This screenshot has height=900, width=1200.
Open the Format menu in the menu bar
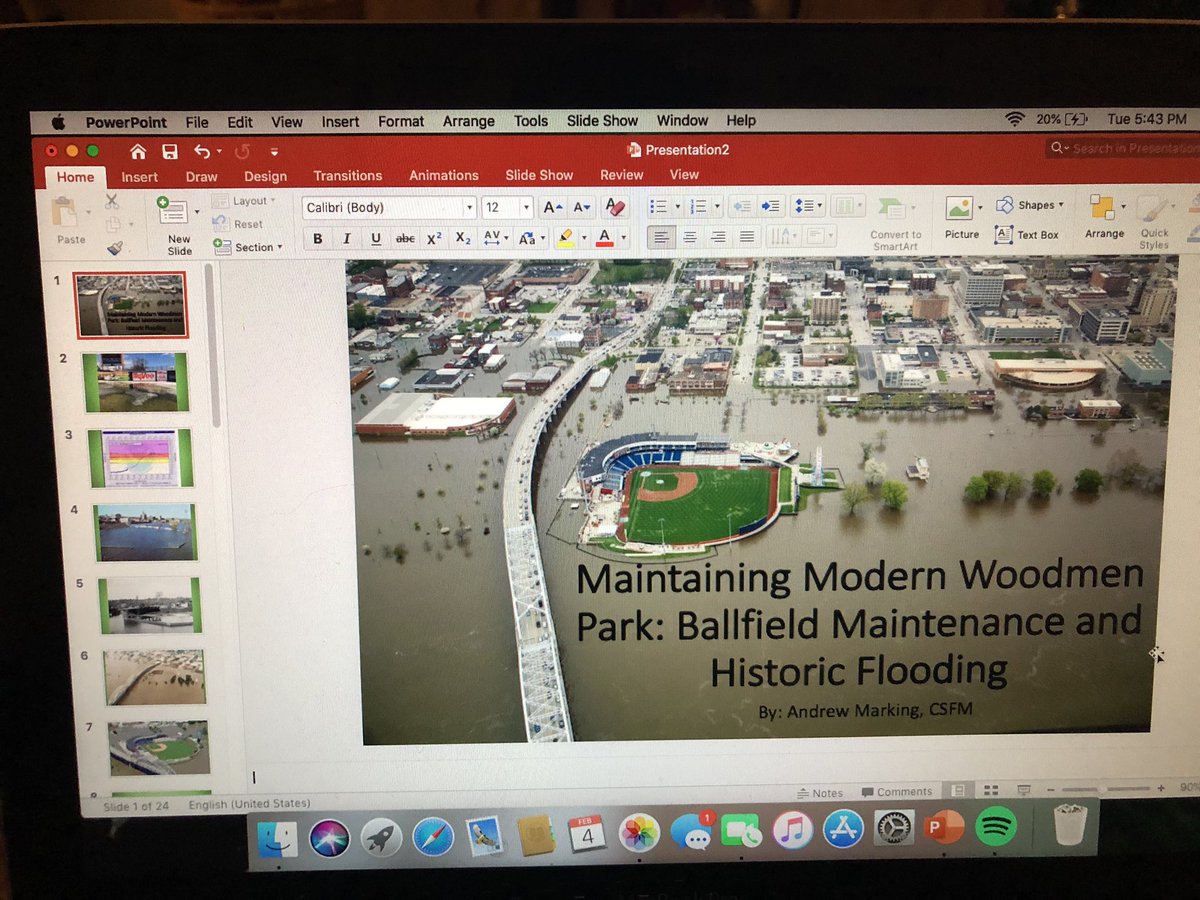[x=401, y=121]
